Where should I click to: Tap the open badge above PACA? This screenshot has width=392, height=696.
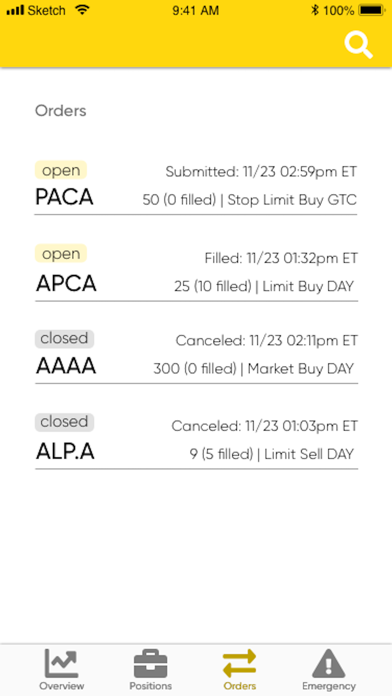[61, 170]
